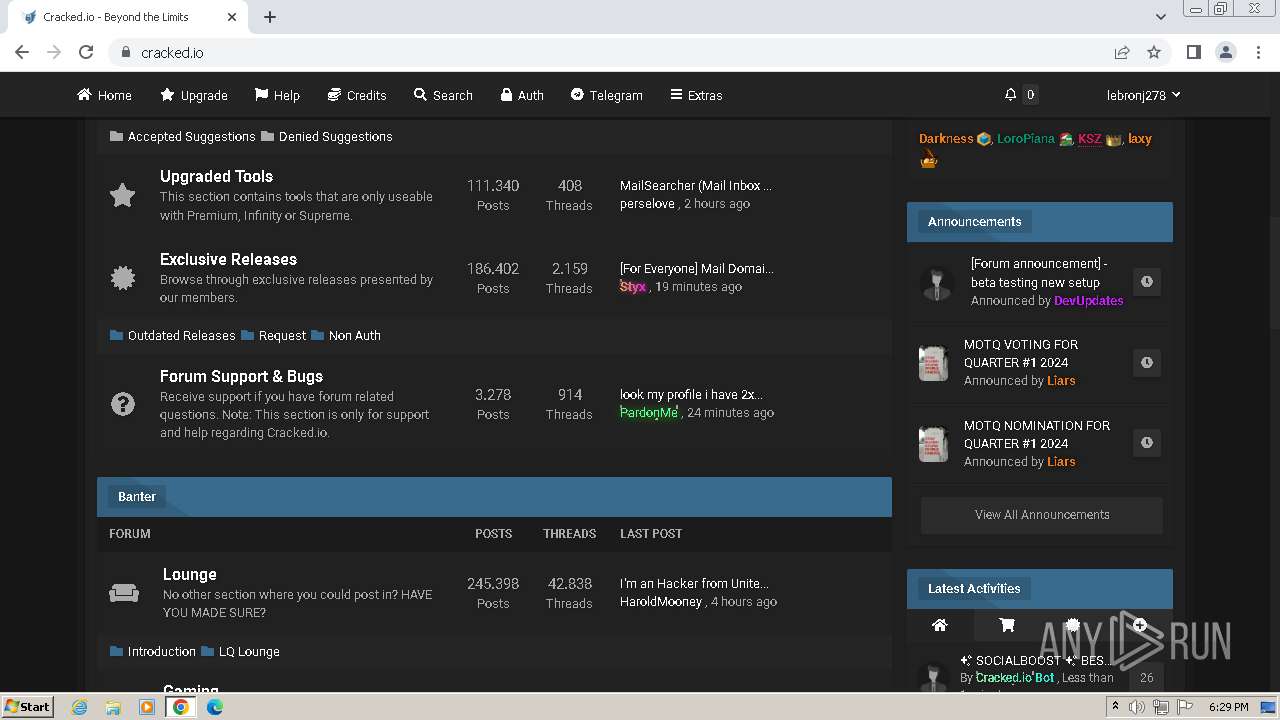Click the Exclusive Releases badge icon
The height and width of the screenshot is (720, 1280).
pyautogui.click(x=122, y=278)
